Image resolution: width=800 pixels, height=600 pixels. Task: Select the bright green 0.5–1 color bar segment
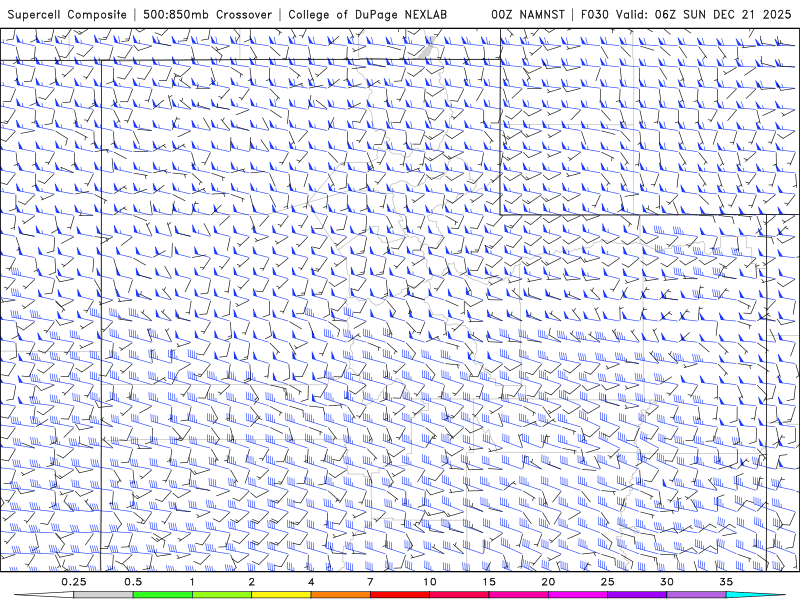click(x=162, y=595)
